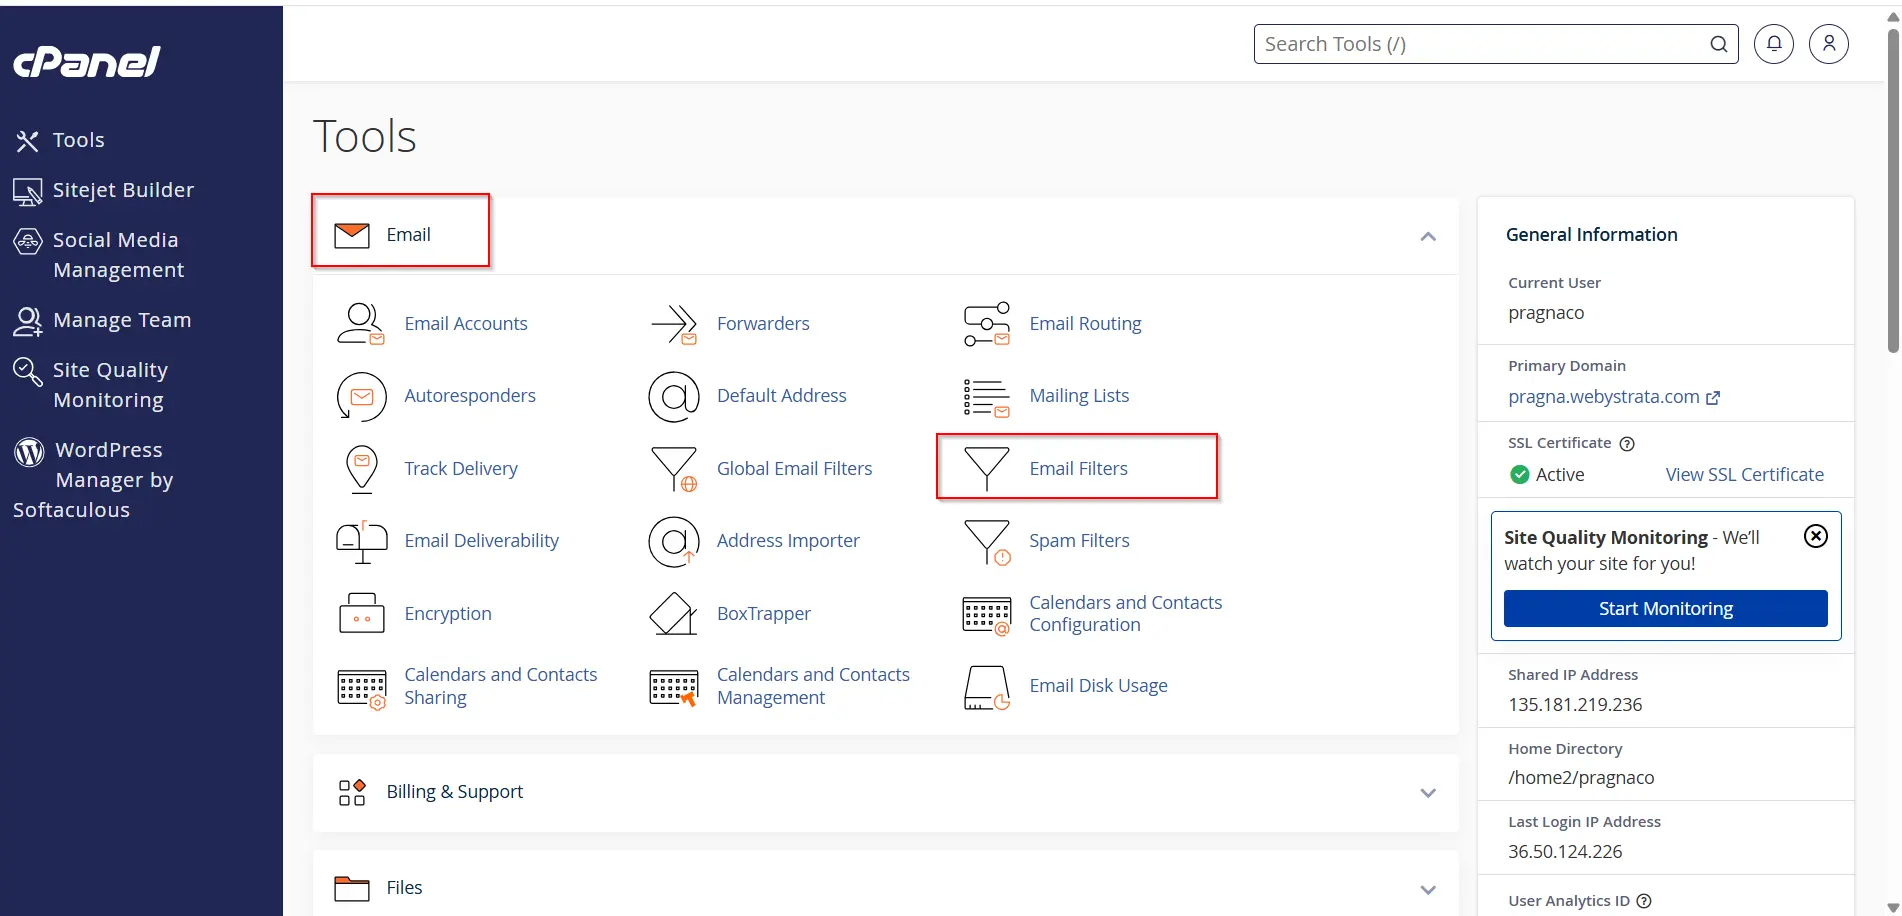Click the Global Email Filters funnel icon

coord(674,469)
